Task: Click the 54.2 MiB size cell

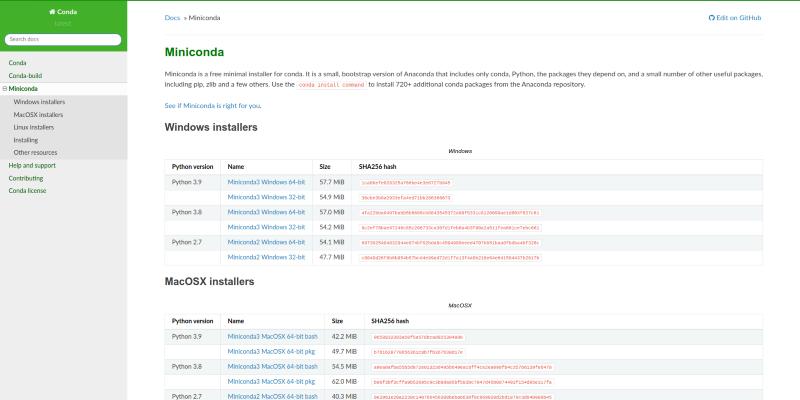Action: coord(332,227)
